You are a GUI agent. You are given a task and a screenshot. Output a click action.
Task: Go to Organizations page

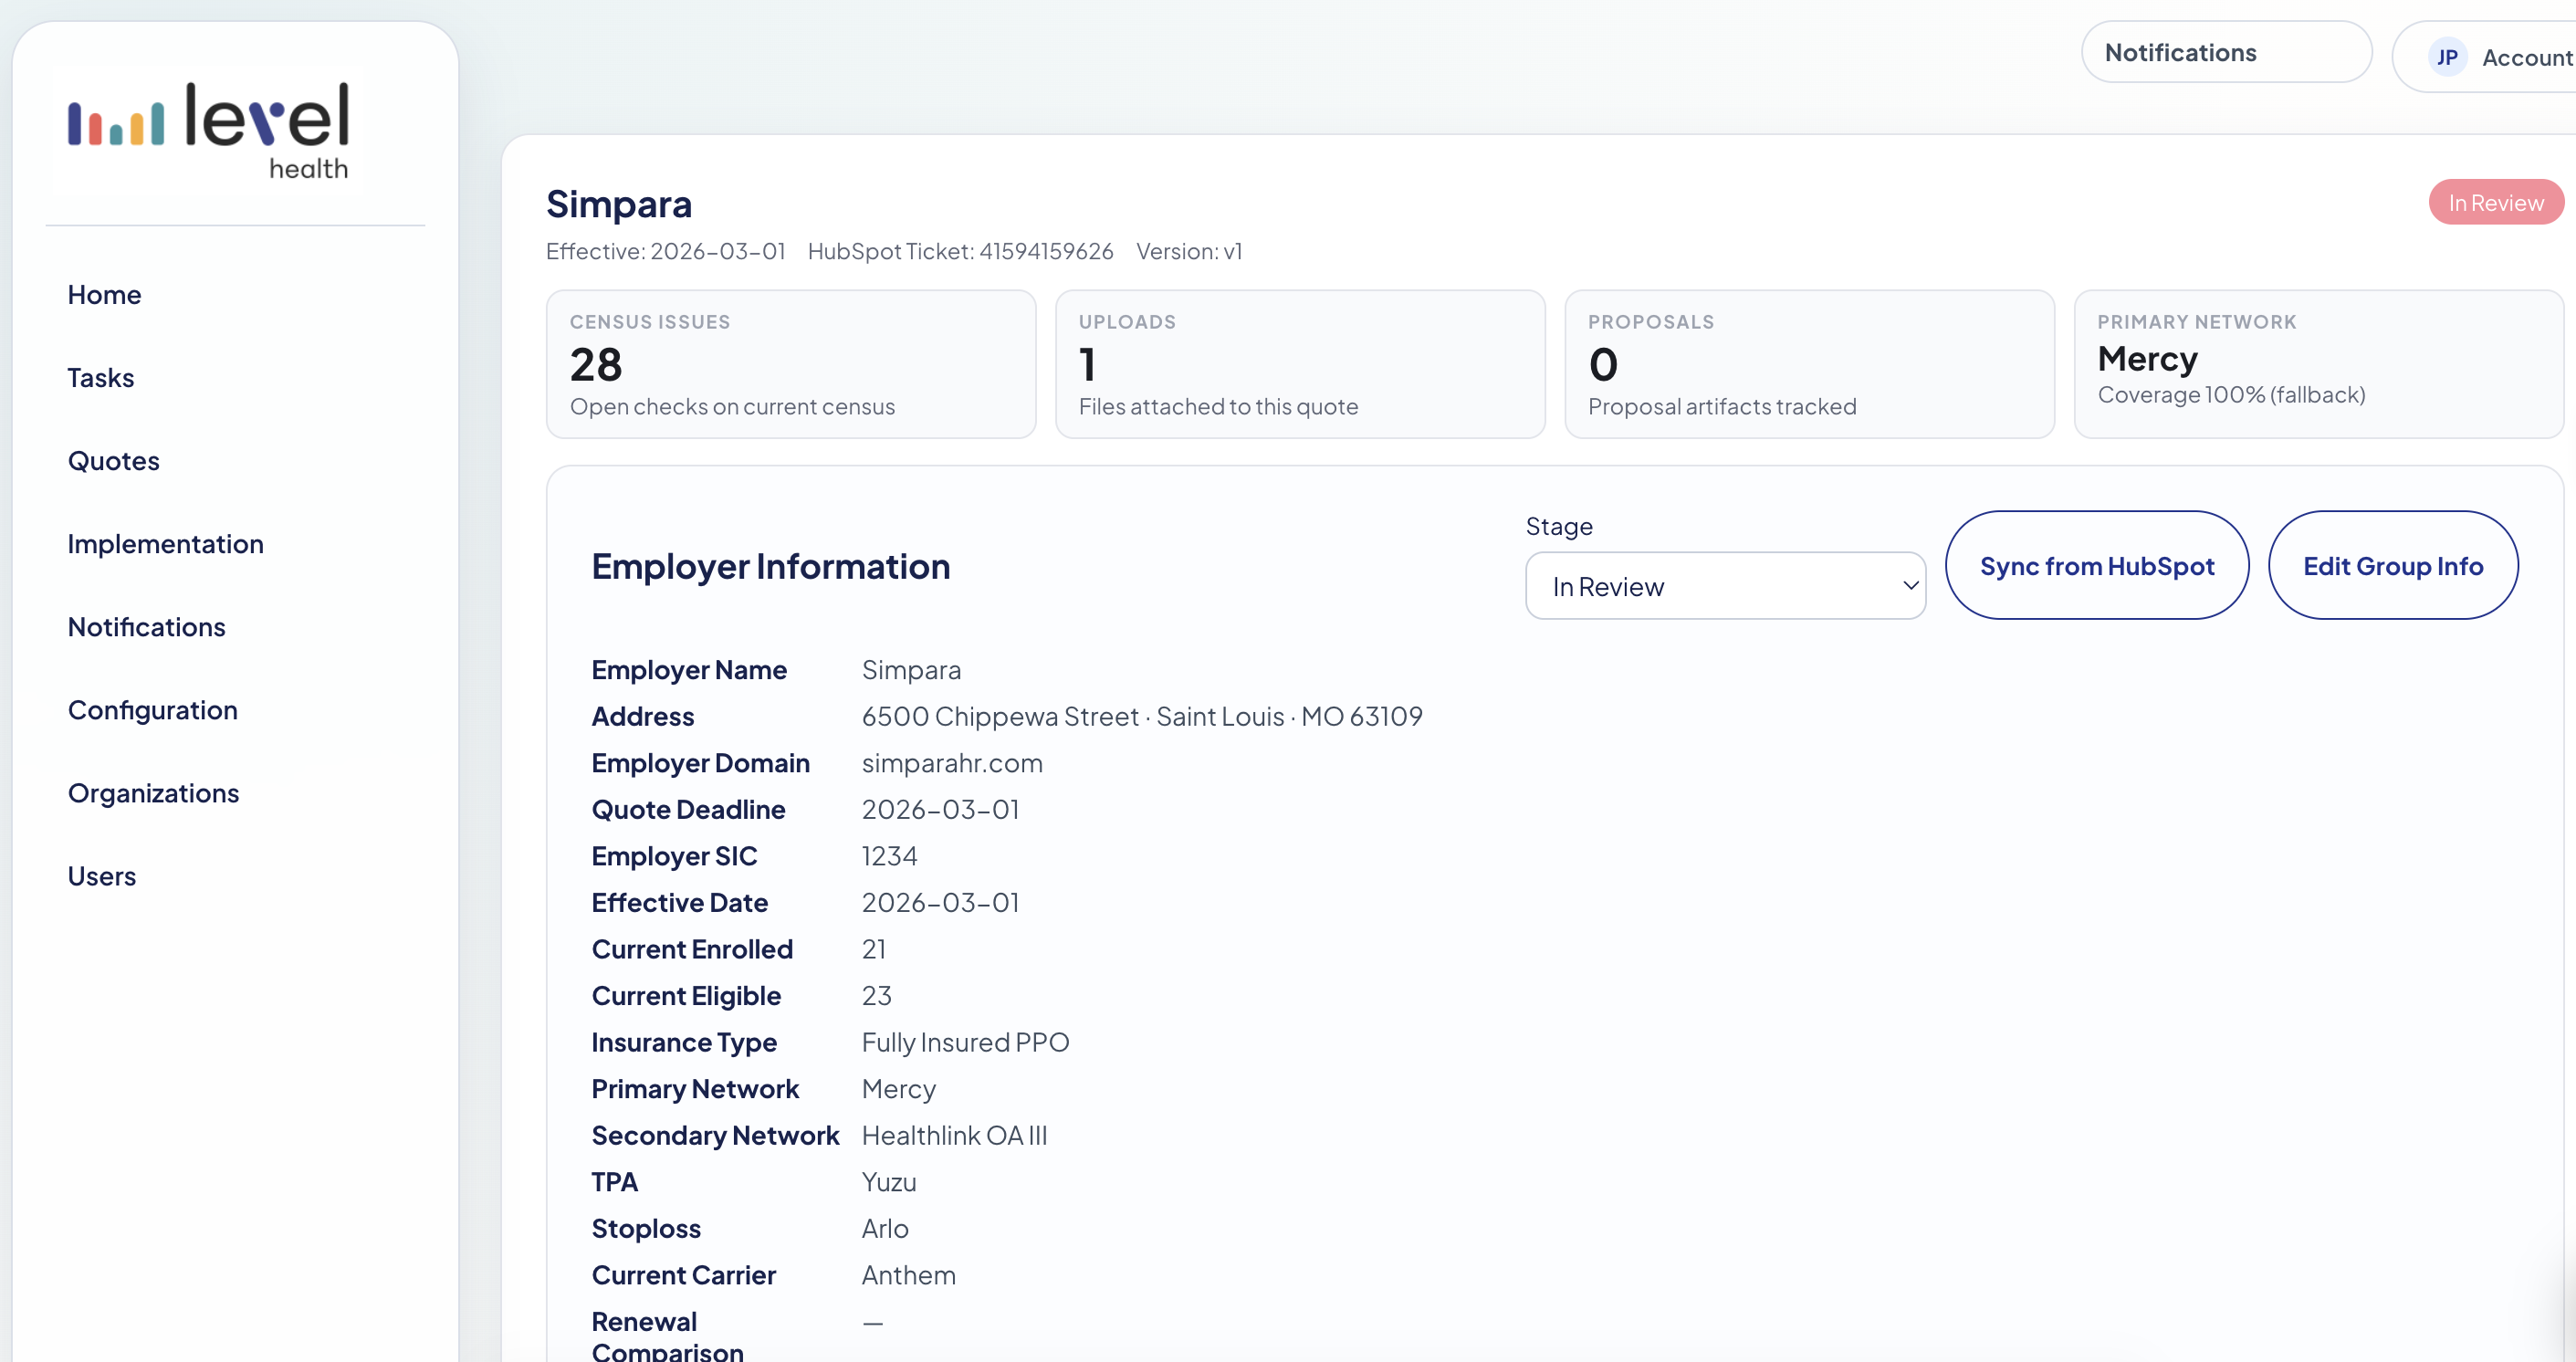[x=153, y=793]
